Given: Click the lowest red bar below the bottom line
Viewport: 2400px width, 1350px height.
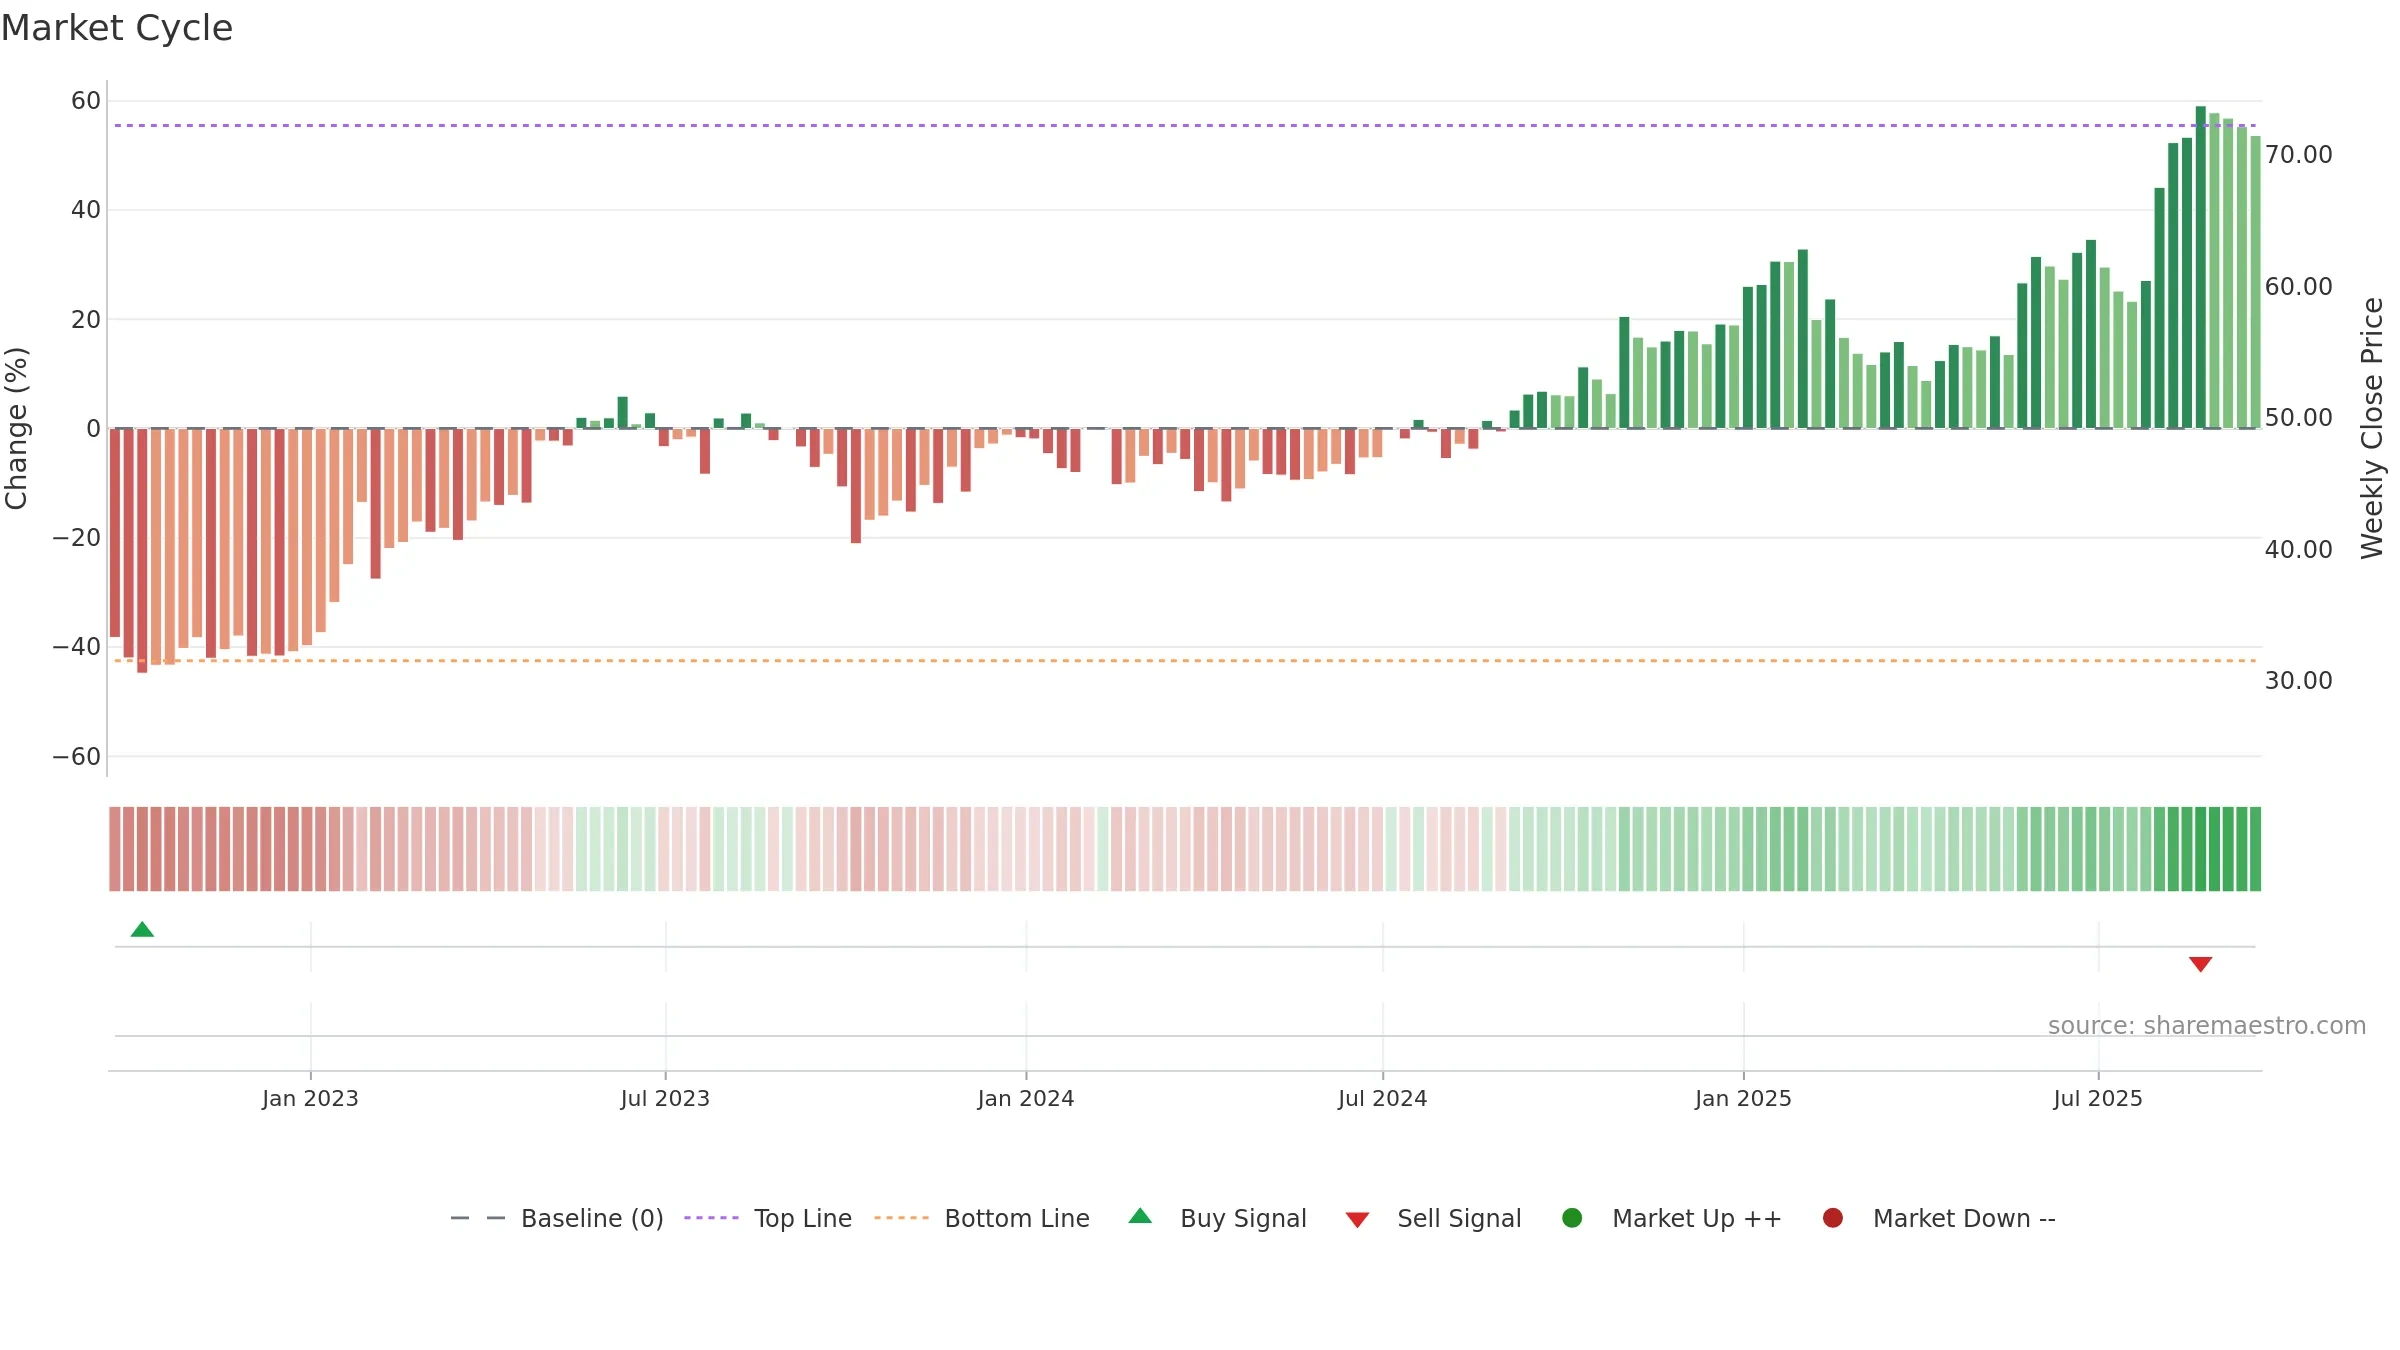Looking at the screenshot, I should point(142,550).
